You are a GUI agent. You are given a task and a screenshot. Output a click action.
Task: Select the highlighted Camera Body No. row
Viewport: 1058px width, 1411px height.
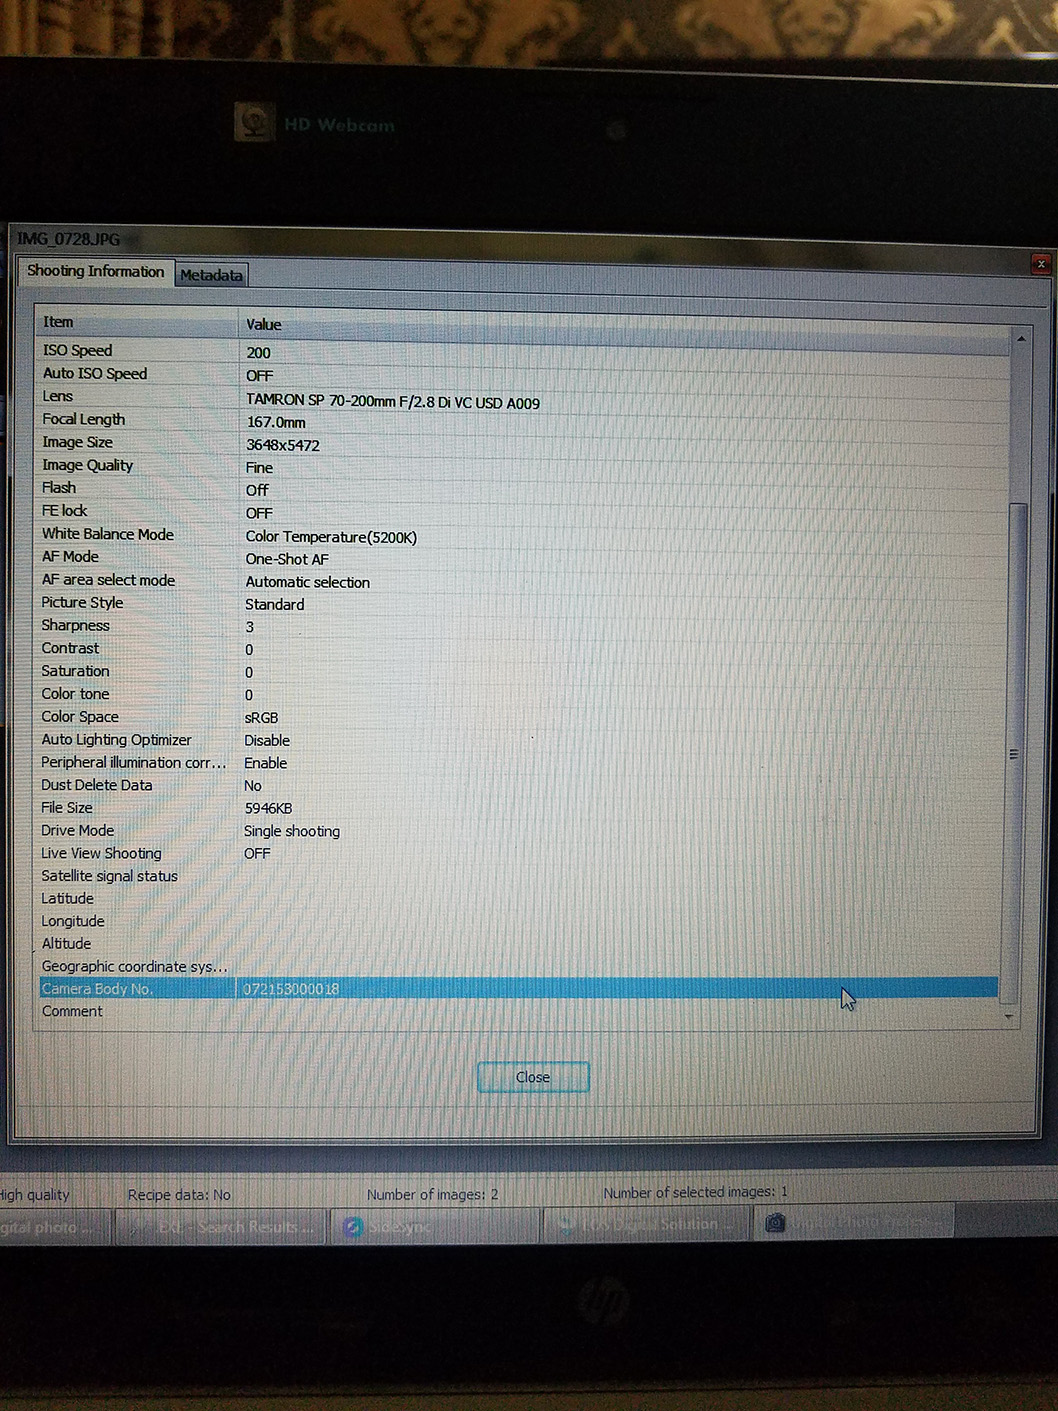(x=400, y=988)
